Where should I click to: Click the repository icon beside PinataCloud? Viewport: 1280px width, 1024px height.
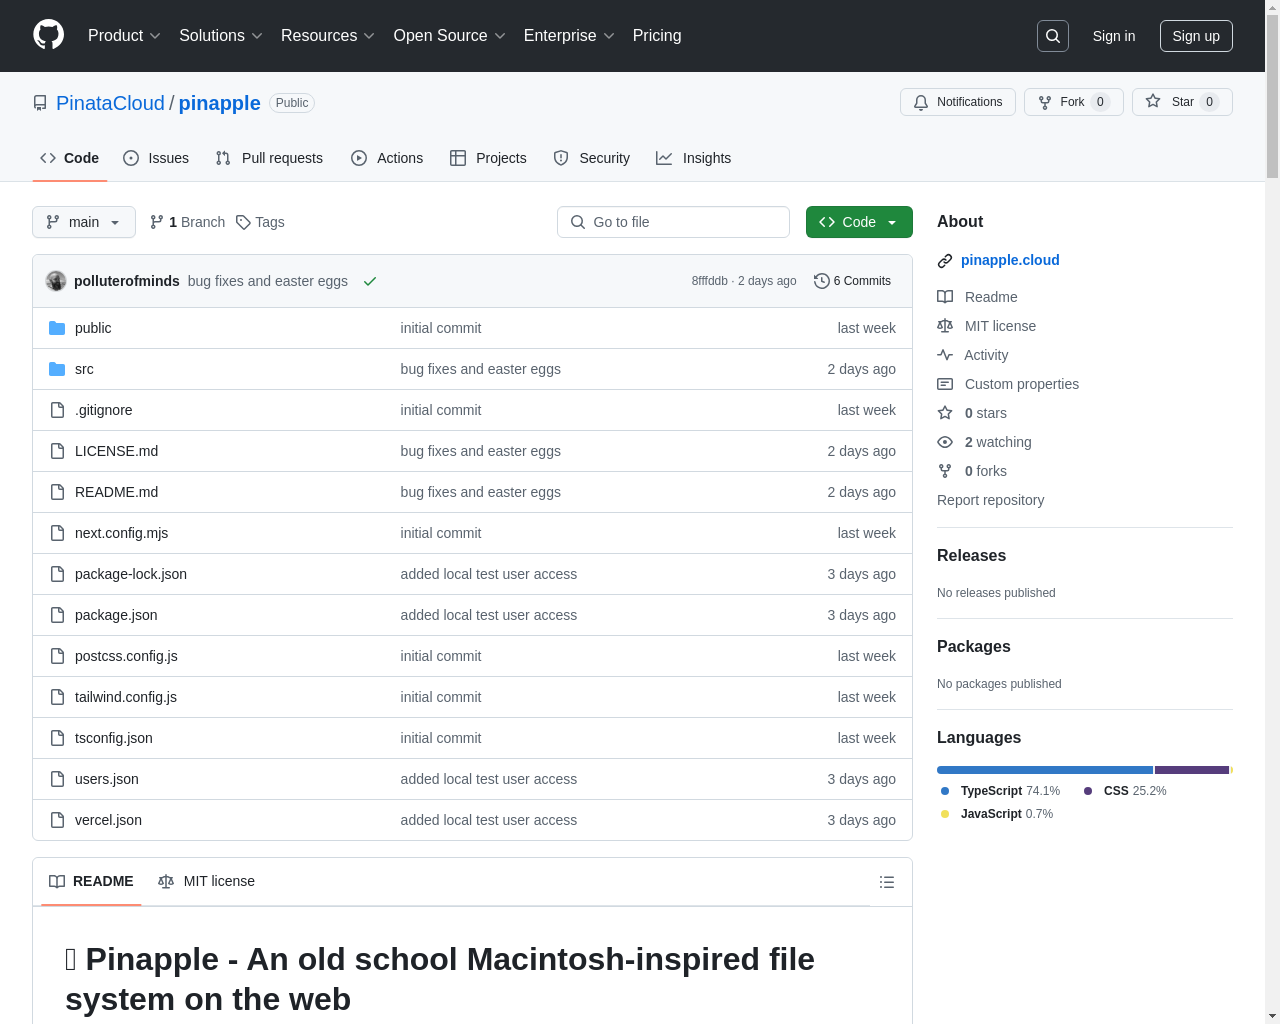click(40, 103)
